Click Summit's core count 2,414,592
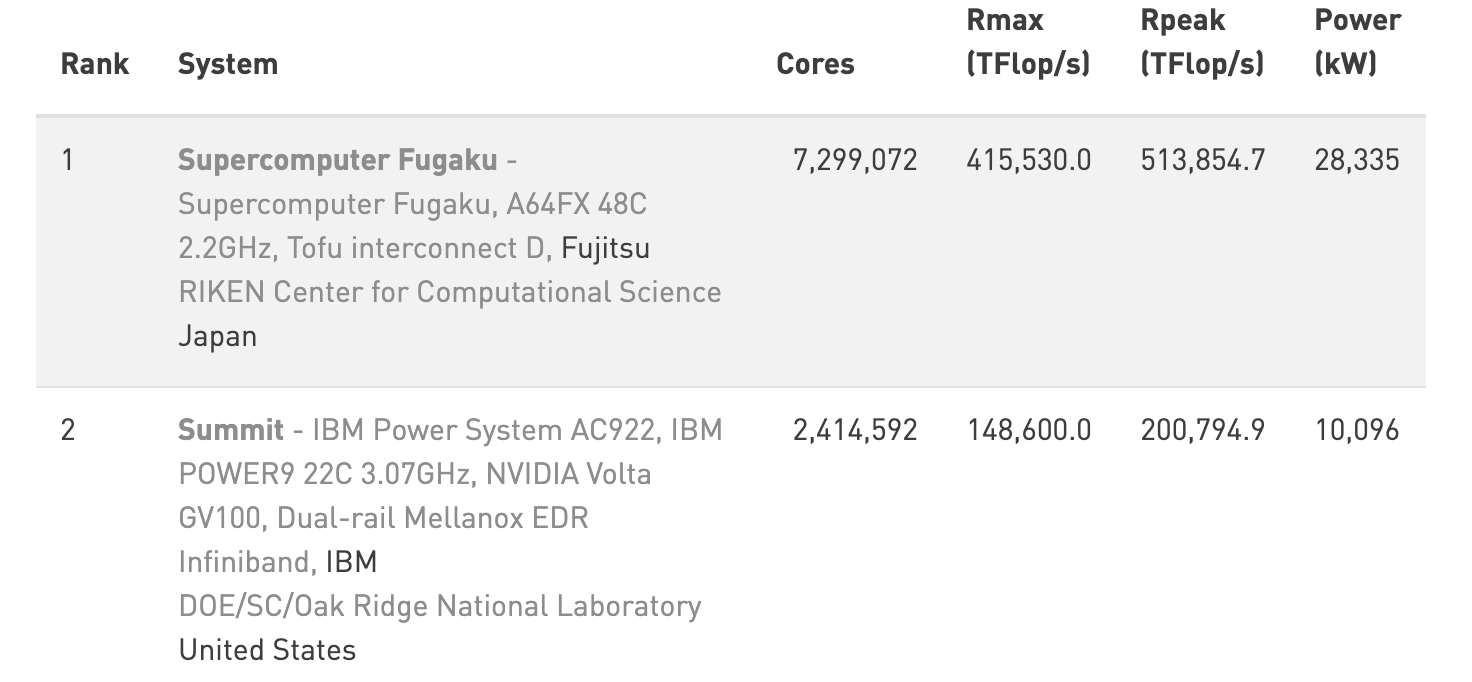The width and height of the screenshot is (1472, 682). (855, 430)
